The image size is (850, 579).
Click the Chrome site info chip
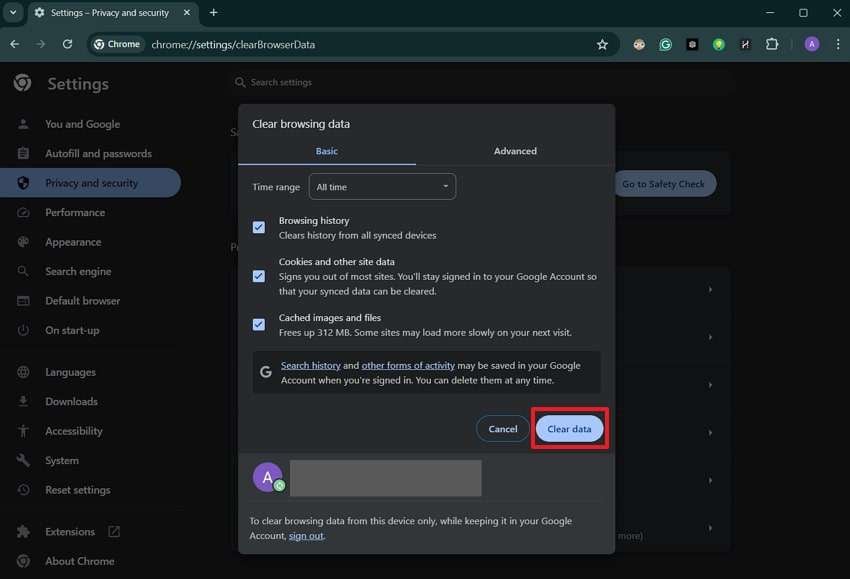click(117, 44)
